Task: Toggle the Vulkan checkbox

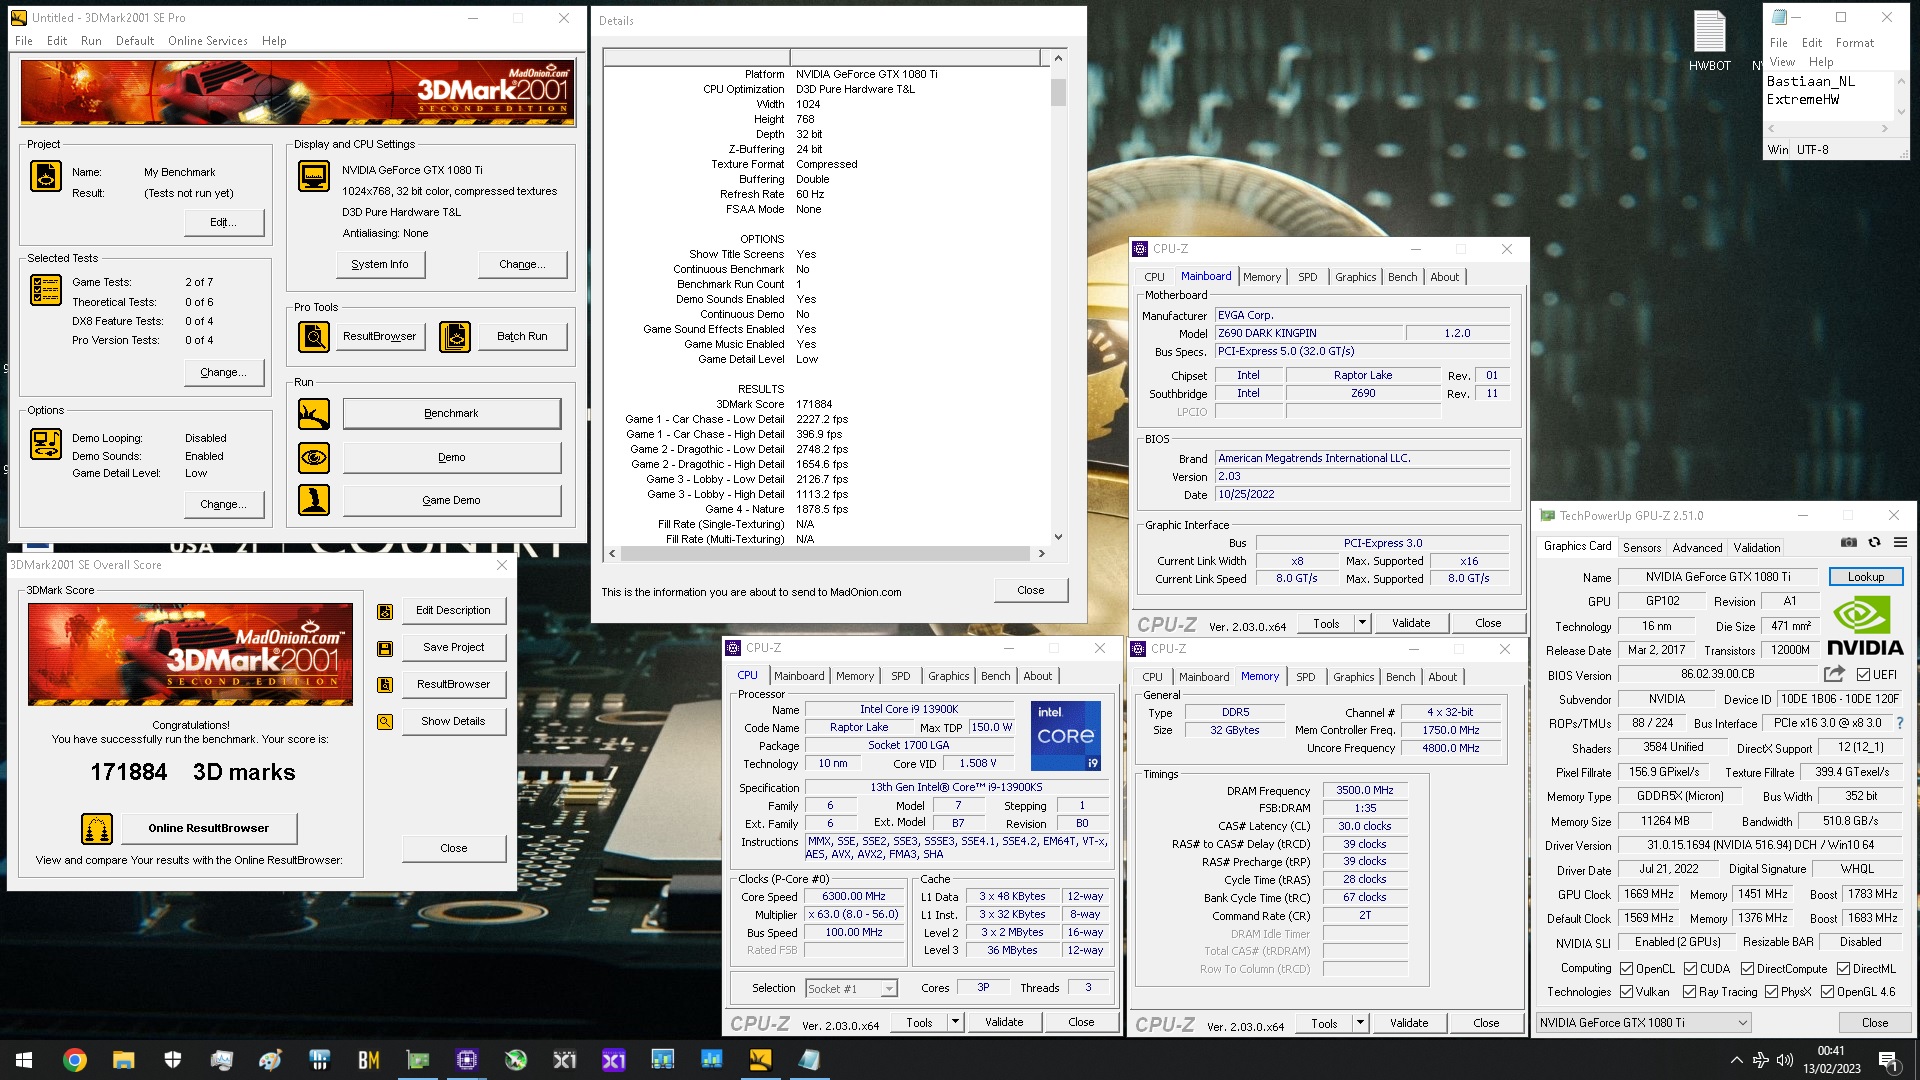Action: [1627, 992]
